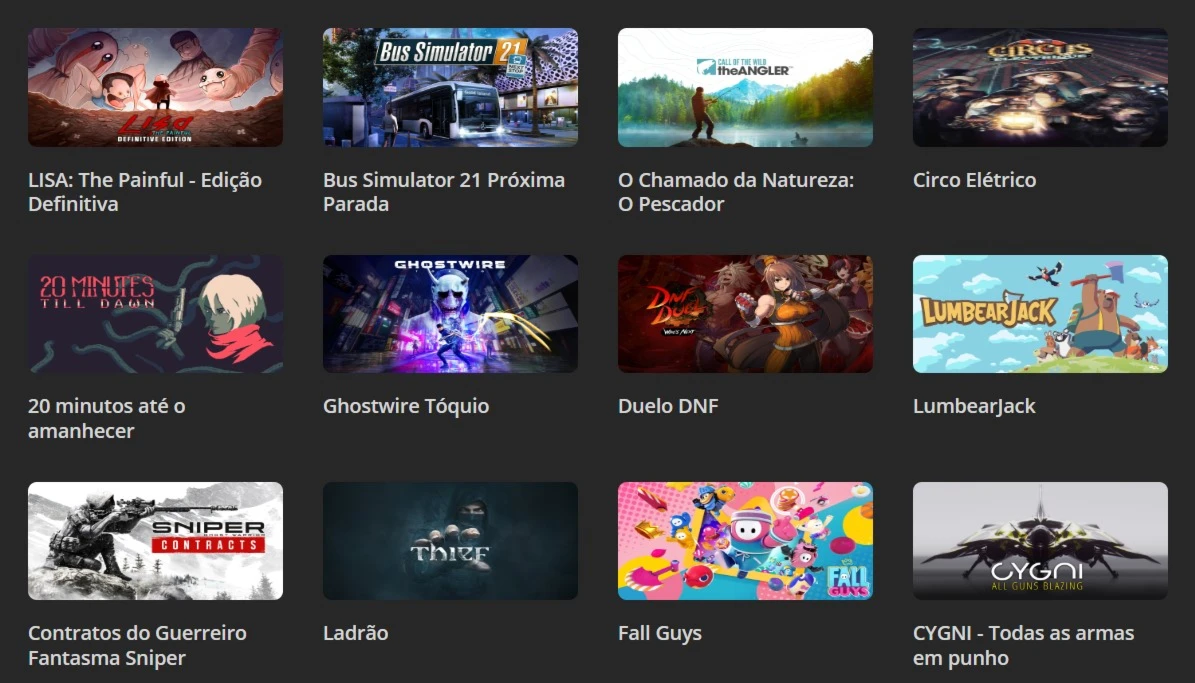The height and width of the screenshot is (683, 1195).
Task: Open the LISA: The Painful cover thumbnail
Action: pos(155,87)
